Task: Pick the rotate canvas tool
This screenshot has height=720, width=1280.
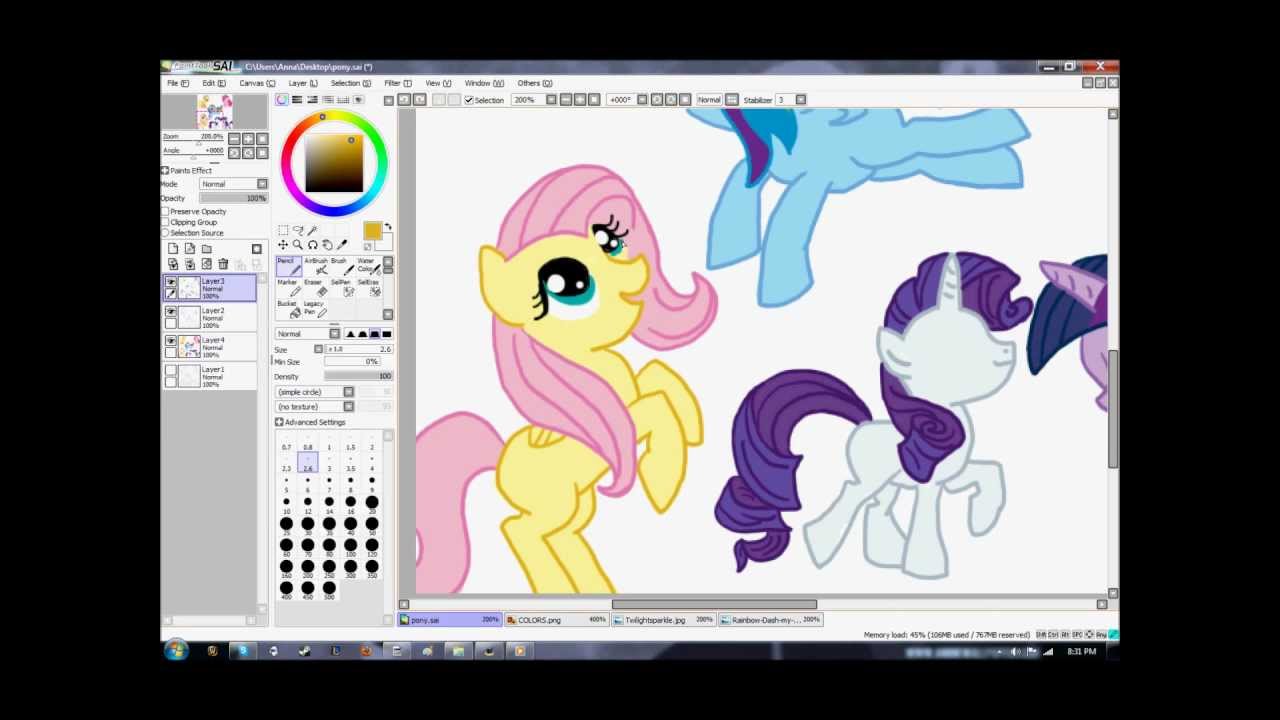Action: (312, 245)
